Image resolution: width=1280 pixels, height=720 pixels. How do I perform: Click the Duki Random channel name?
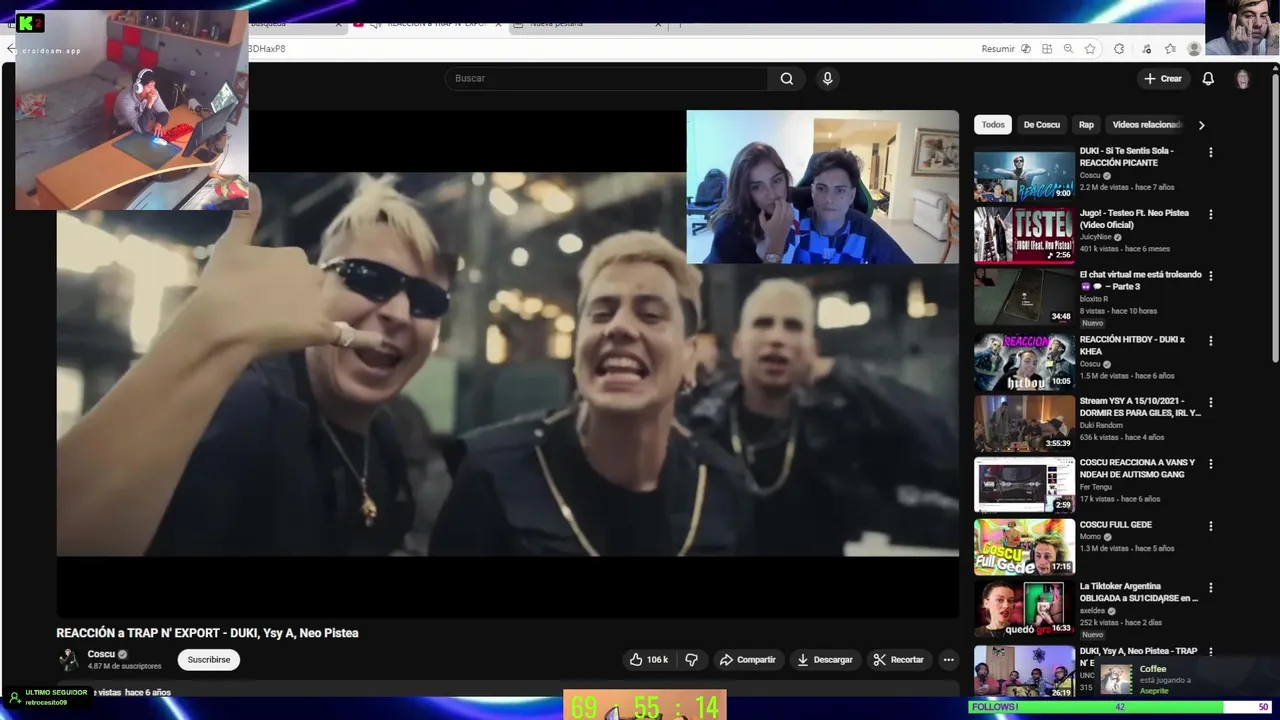(x=1100, y=425)
